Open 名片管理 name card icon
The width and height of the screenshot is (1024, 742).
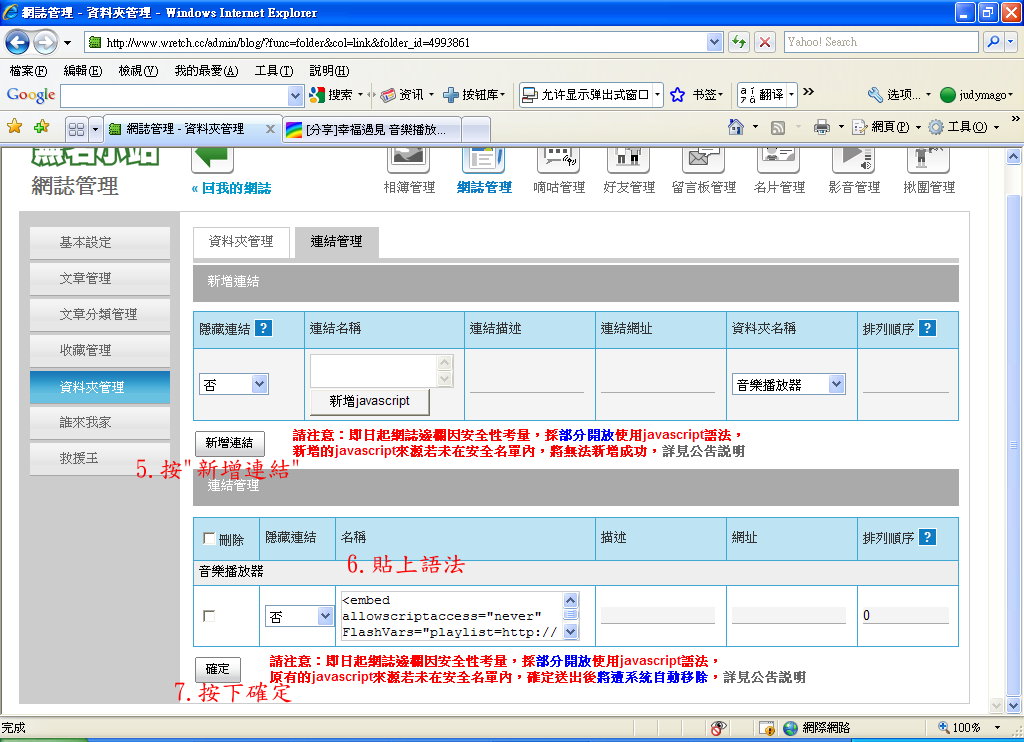point(778,160)
